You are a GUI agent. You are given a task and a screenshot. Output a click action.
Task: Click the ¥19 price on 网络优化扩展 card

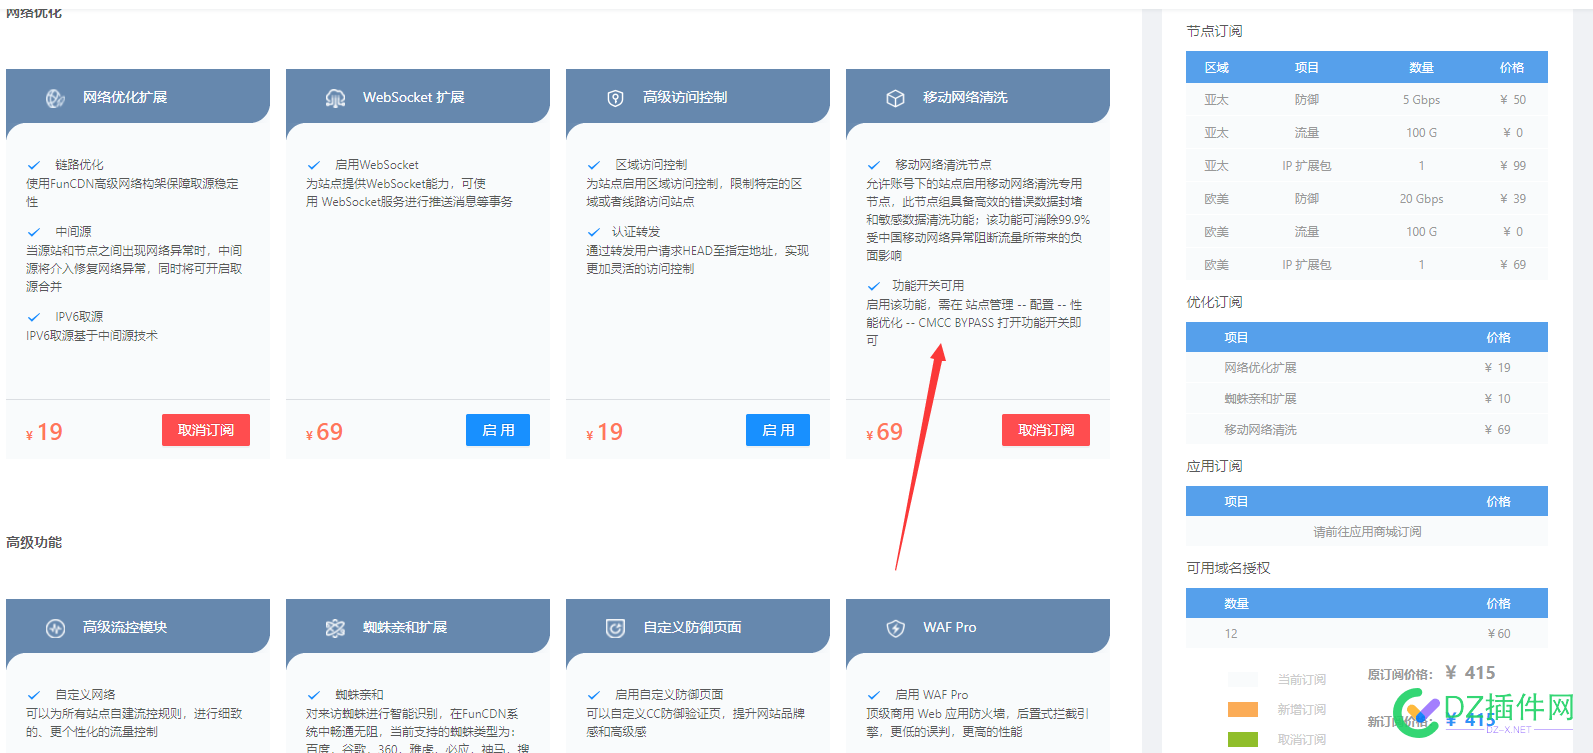pos(44,432)
